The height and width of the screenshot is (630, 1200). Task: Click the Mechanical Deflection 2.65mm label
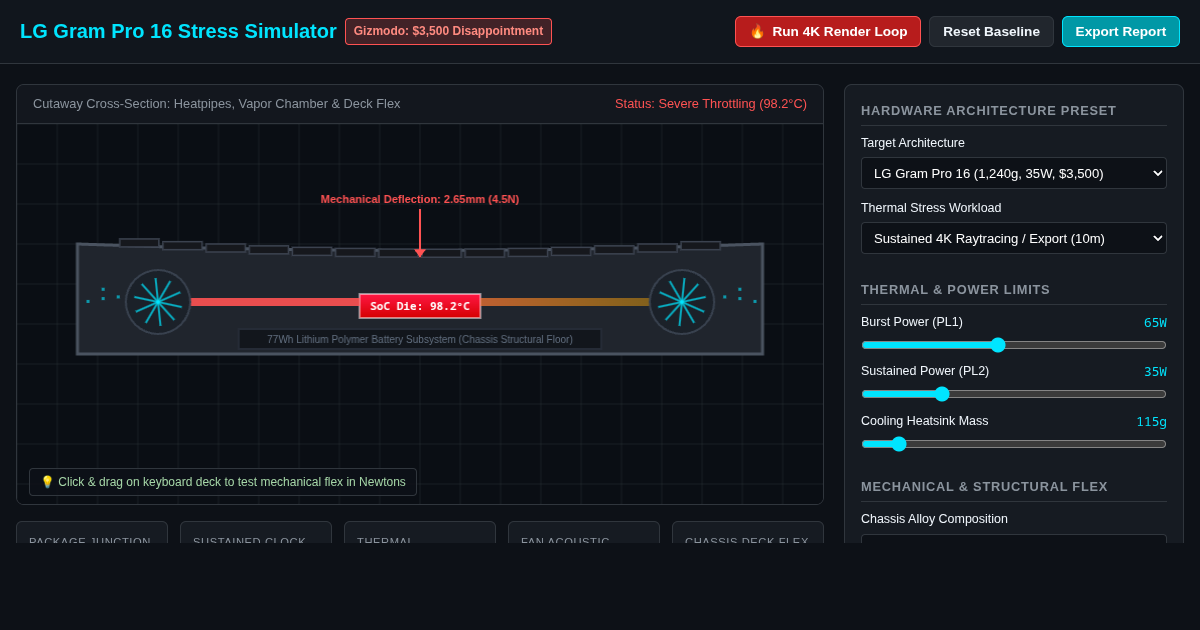click(x=420, y=199)
